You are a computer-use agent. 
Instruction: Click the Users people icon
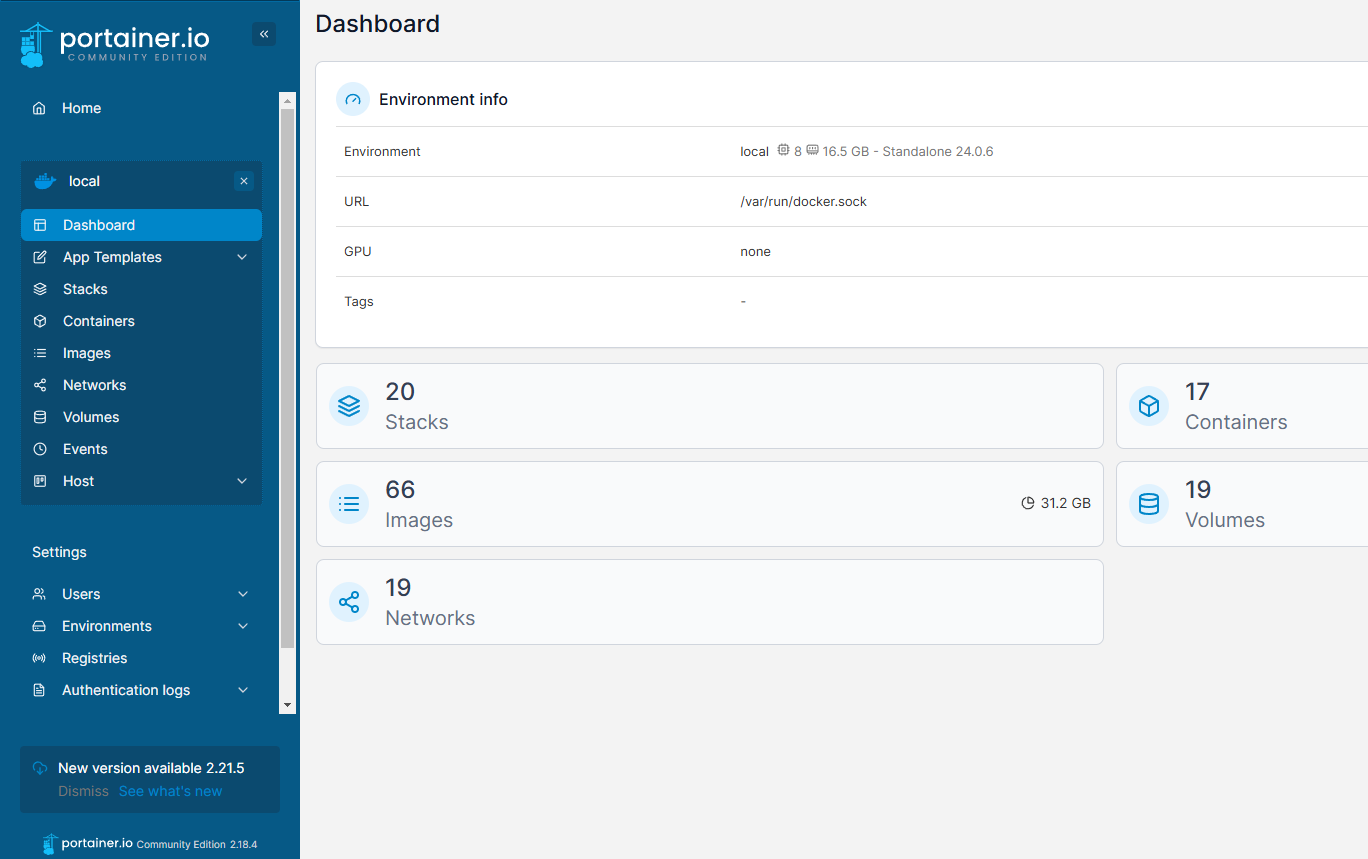coord(39,594)
